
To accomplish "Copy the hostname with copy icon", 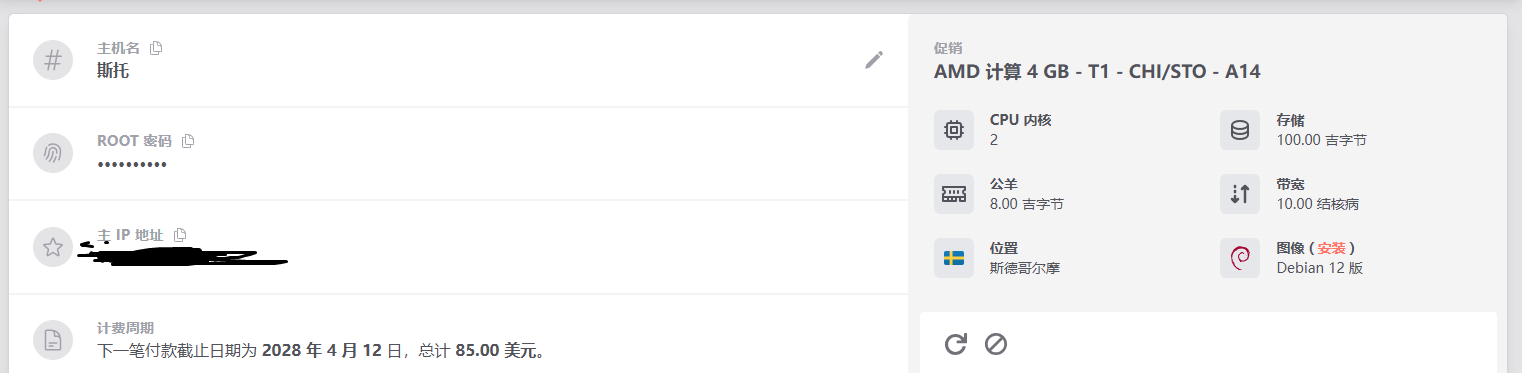I will tap(156, 48).
